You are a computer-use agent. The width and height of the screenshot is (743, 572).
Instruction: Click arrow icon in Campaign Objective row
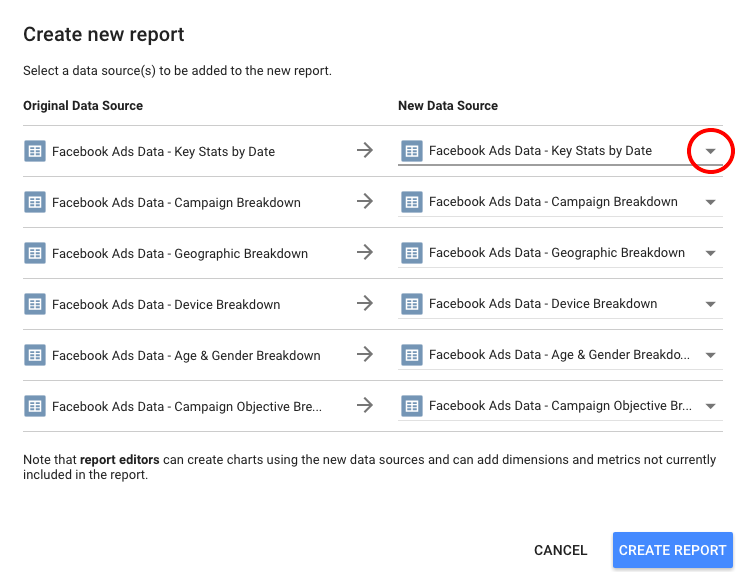pyautogui.click(x=365, y=405)
